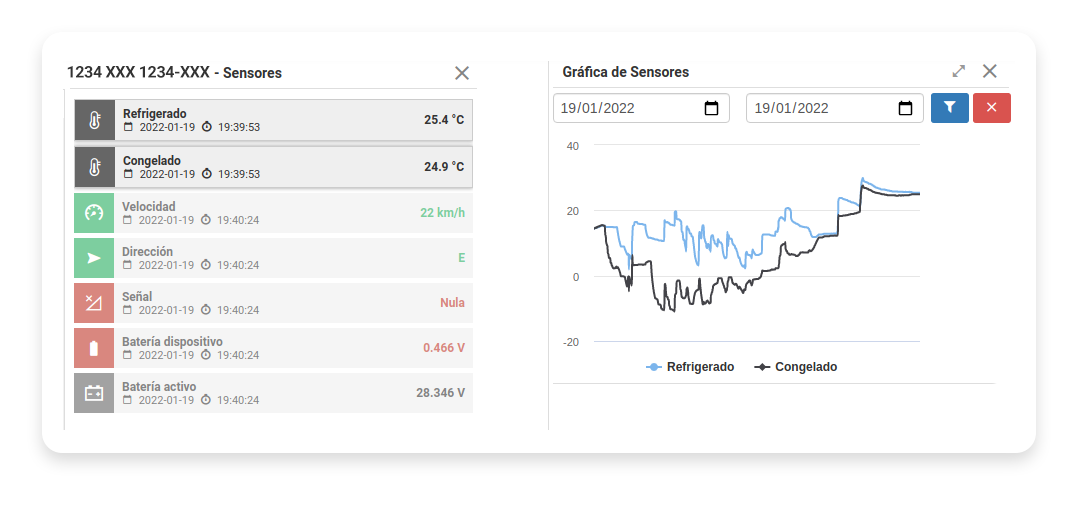This screenshot has height=514, width=1081.
Task: Click the Congelado thermometer icon
Action: pos(94,166)
